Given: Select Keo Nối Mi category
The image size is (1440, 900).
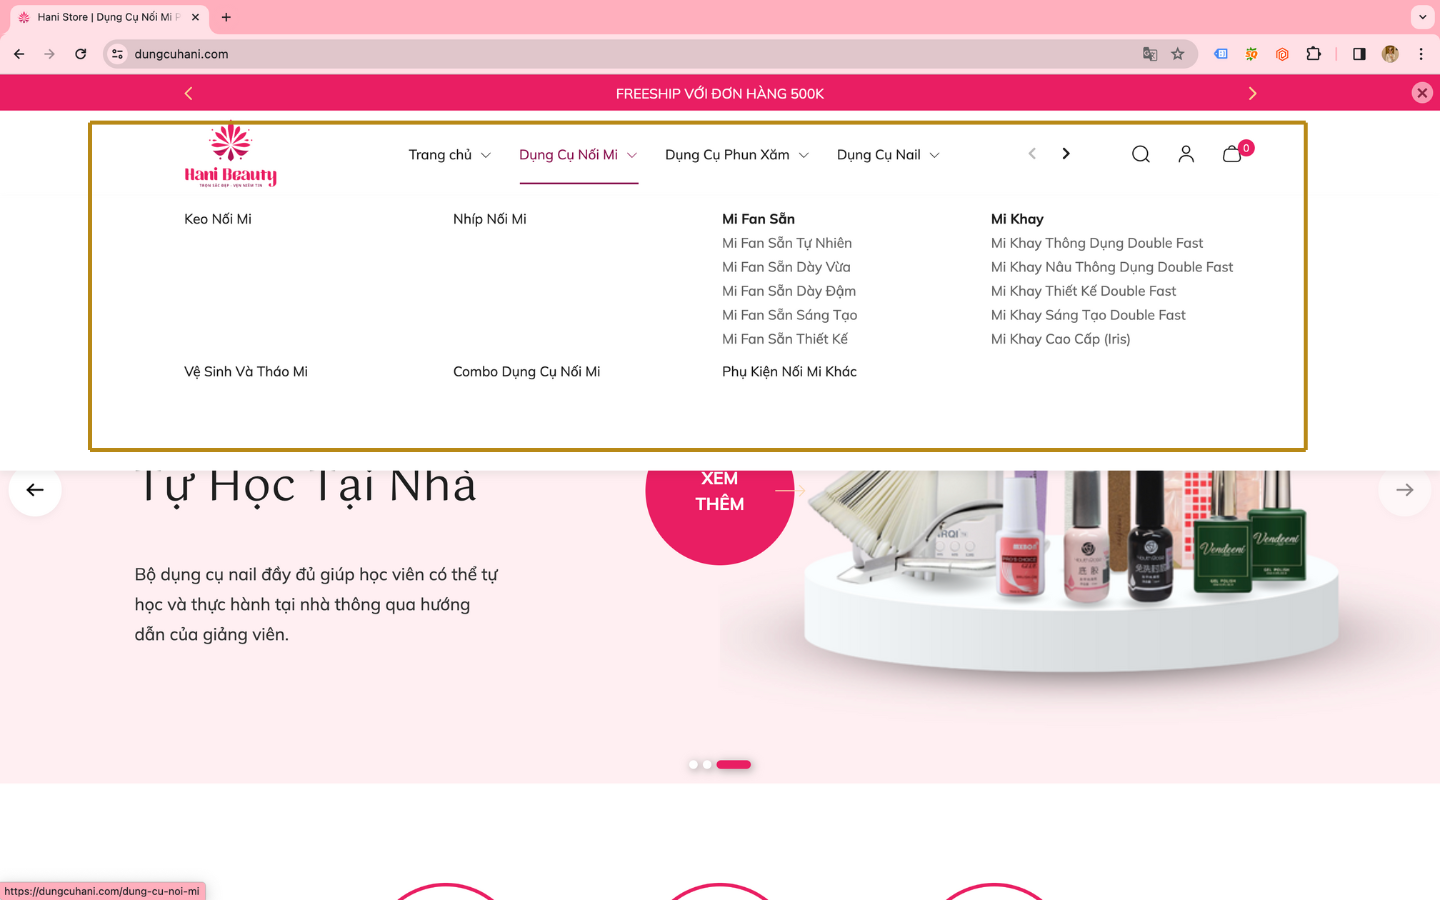Looking at the screenshot, I should pos(218,219).
